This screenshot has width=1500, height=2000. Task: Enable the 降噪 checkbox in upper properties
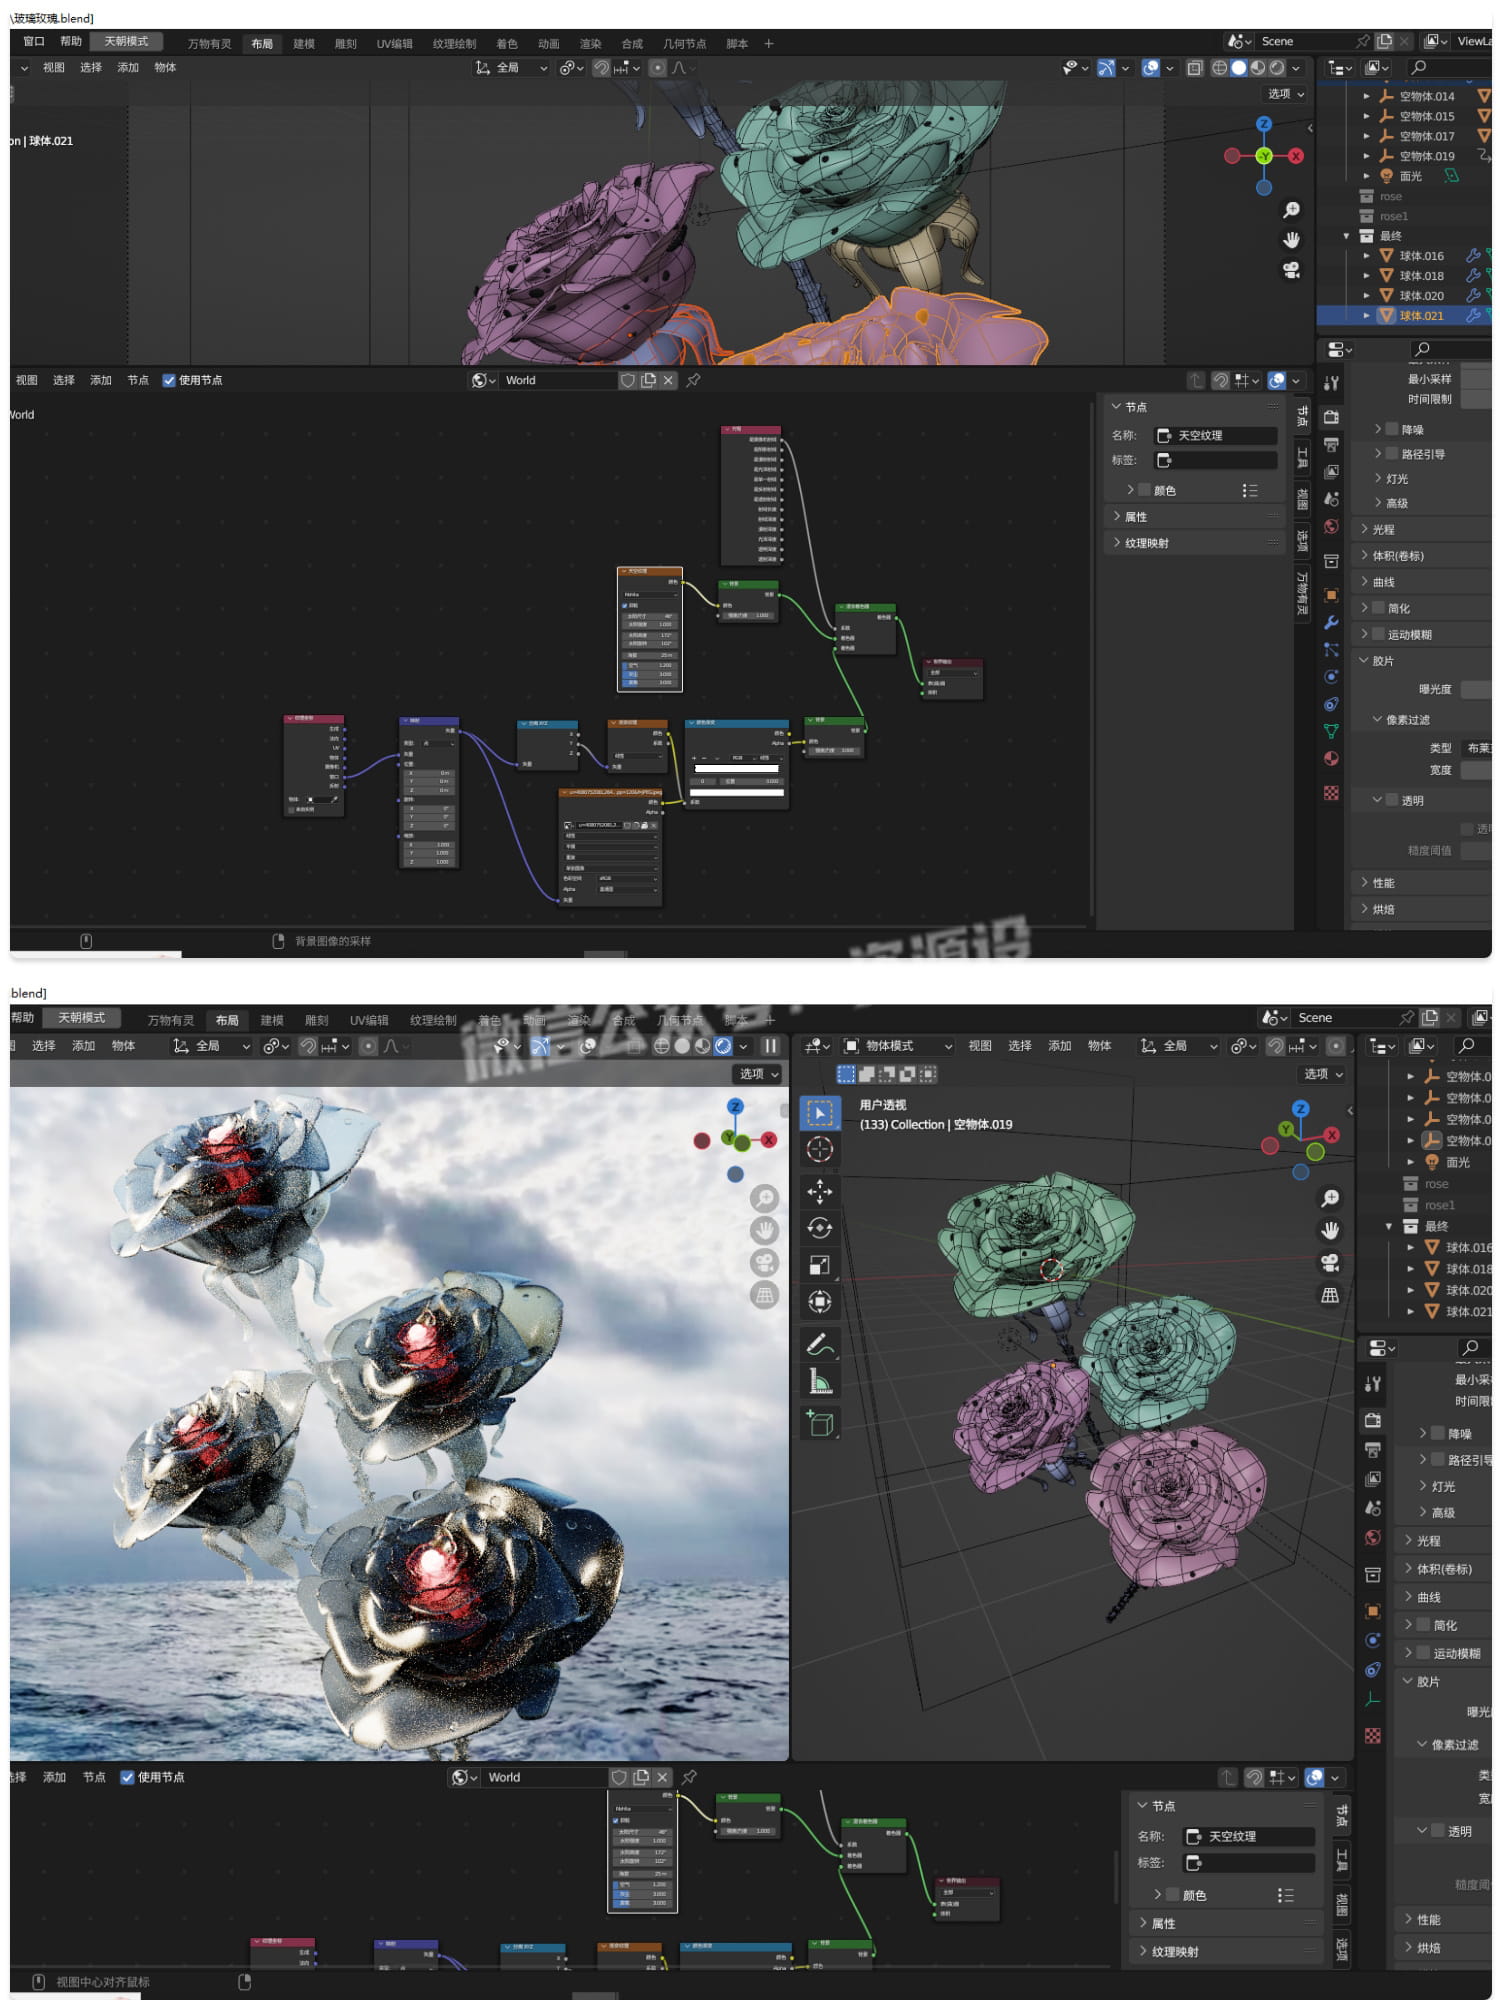[1393, 429]
